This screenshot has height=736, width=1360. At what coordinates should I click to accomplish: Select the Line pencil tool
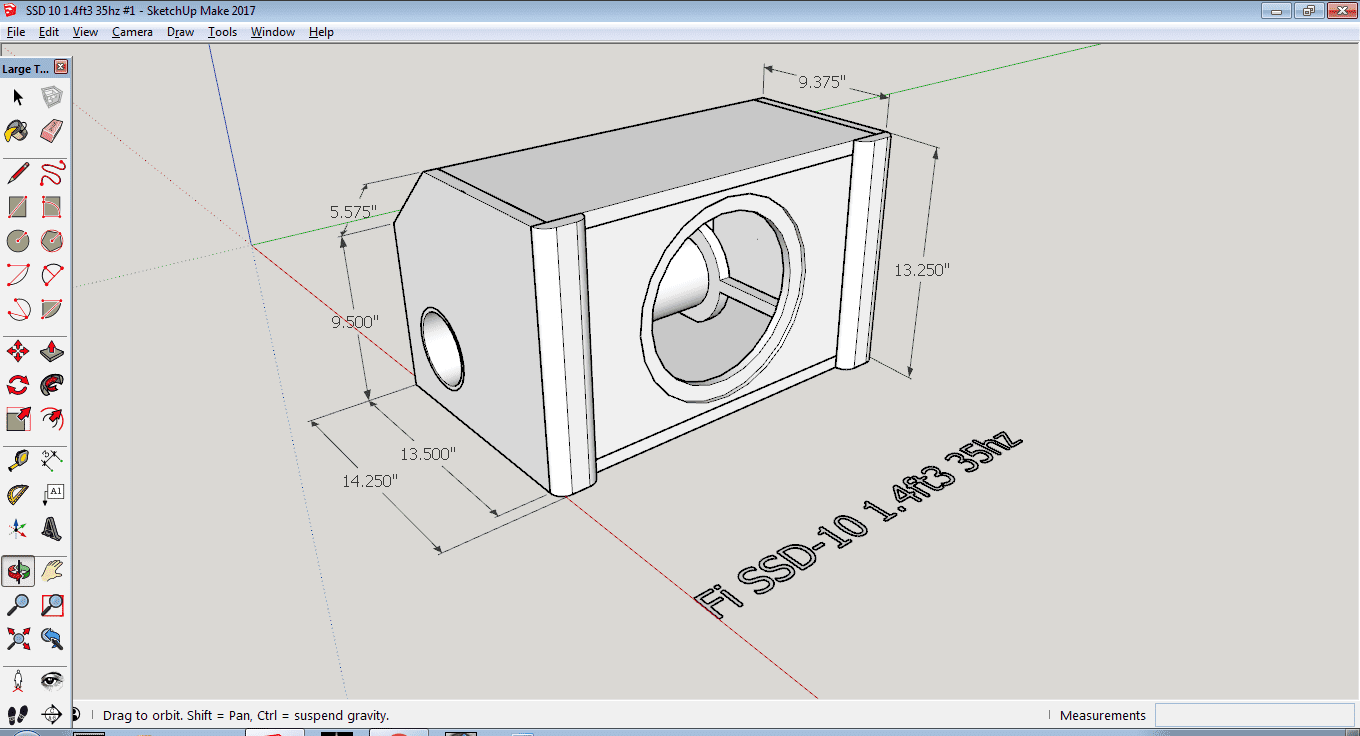tap(18, 173)
